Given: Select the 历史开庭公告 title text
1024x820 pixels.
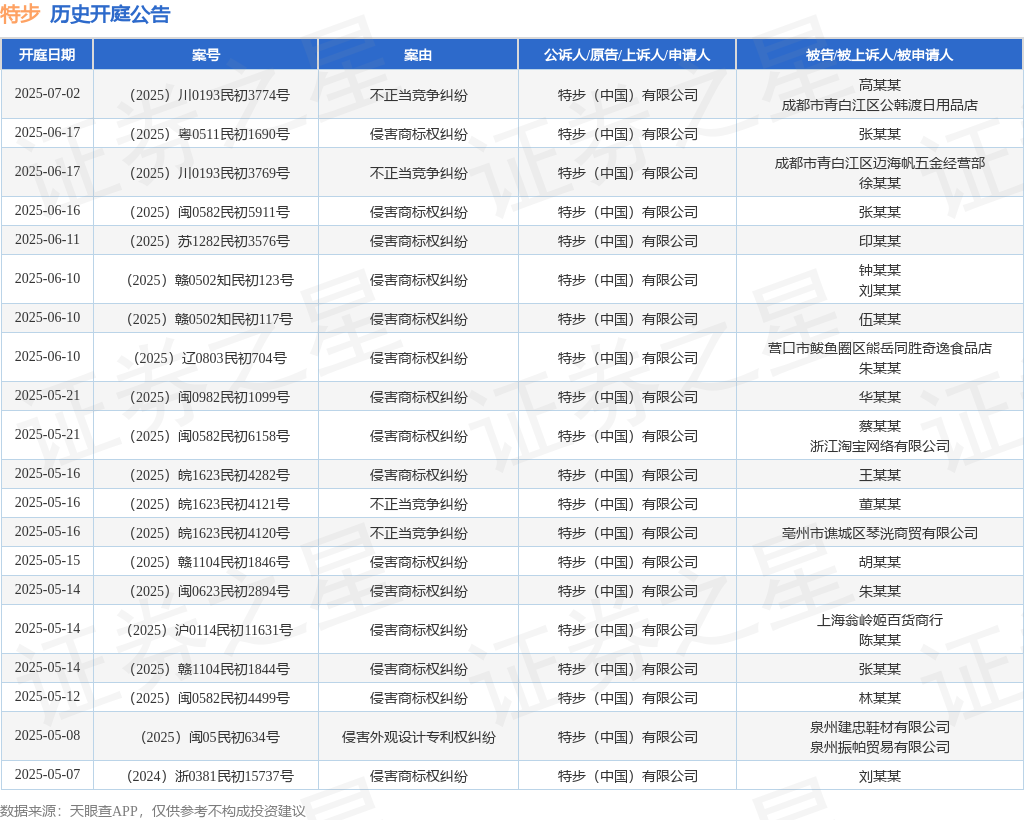Looking at the screenshot, I should [x=110, y=14].
